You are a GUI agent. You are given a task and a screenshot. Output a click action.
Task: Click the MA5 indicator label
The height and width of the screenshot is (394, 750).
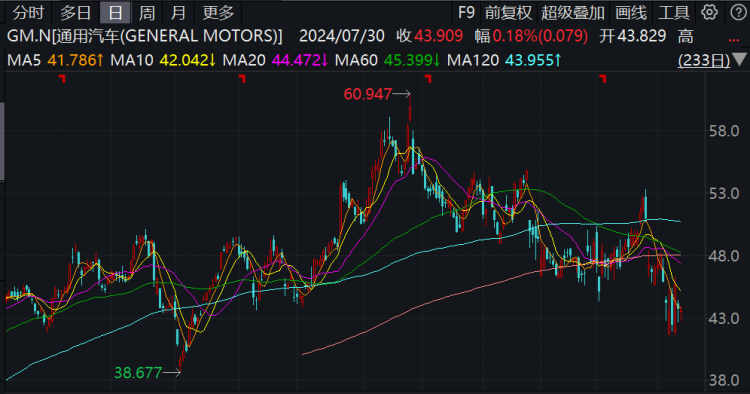(24, 60)
